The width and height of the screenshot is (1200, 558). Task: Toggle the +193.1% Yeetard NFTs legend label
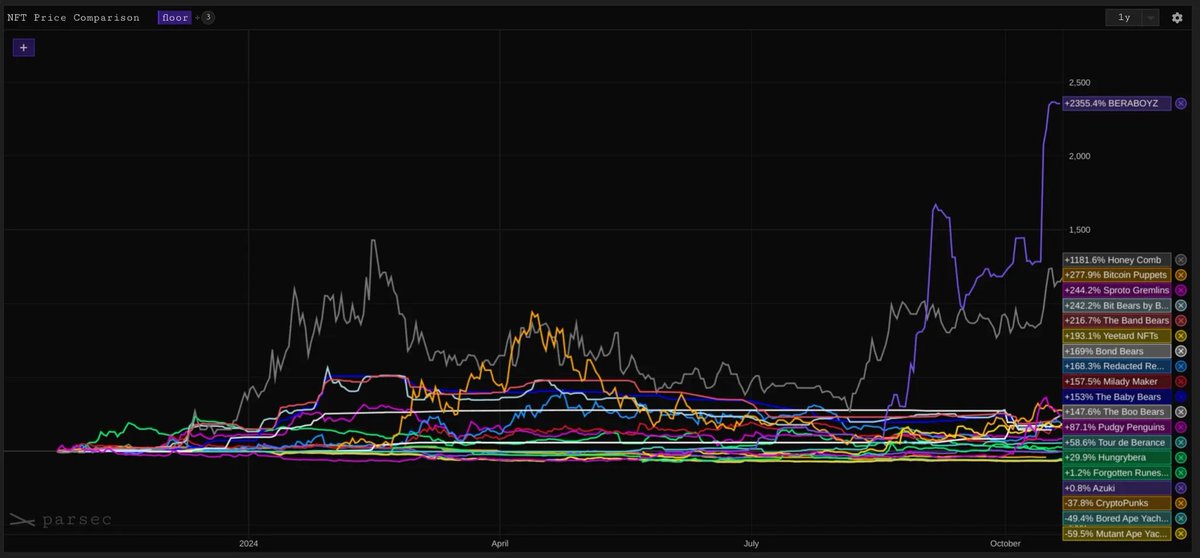pos(1116,336)
